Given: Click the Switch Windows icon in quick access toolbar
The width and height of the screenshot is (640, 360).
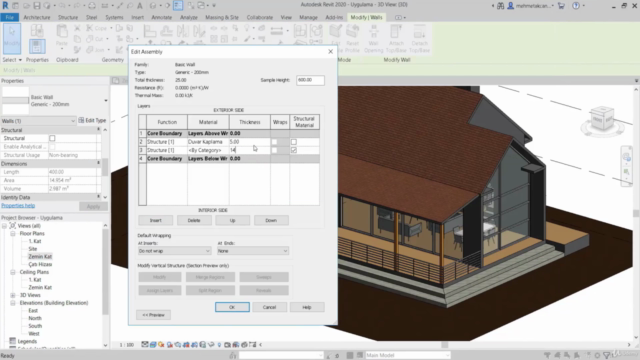Looking at the screenshot, I should tap(201, 6).
